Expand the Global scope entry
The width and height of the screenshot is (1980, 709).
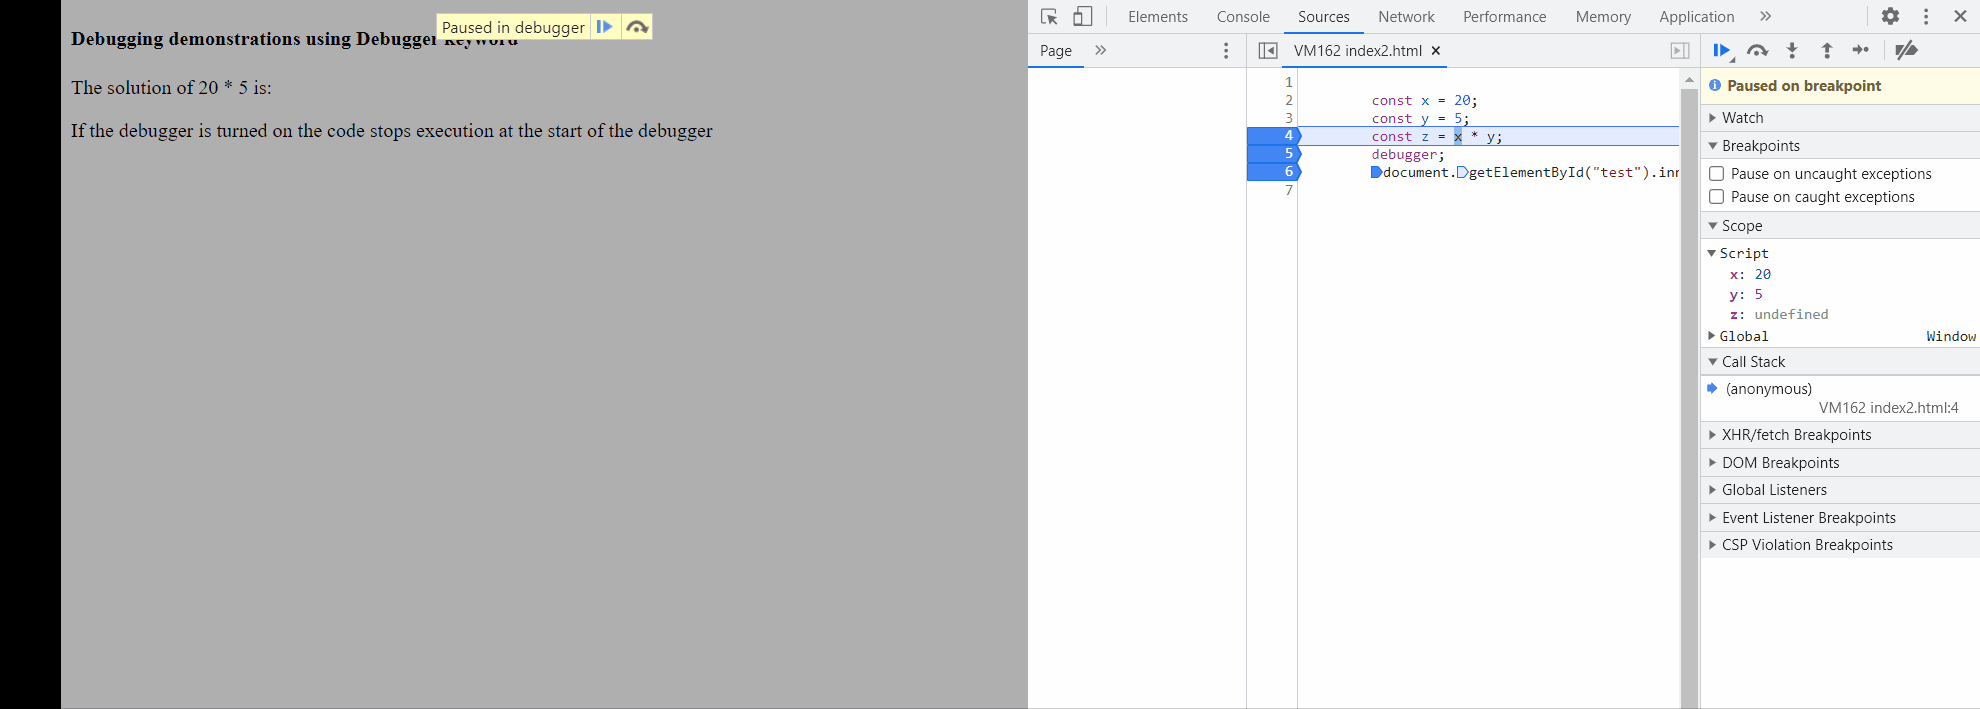pos(1743,337)
